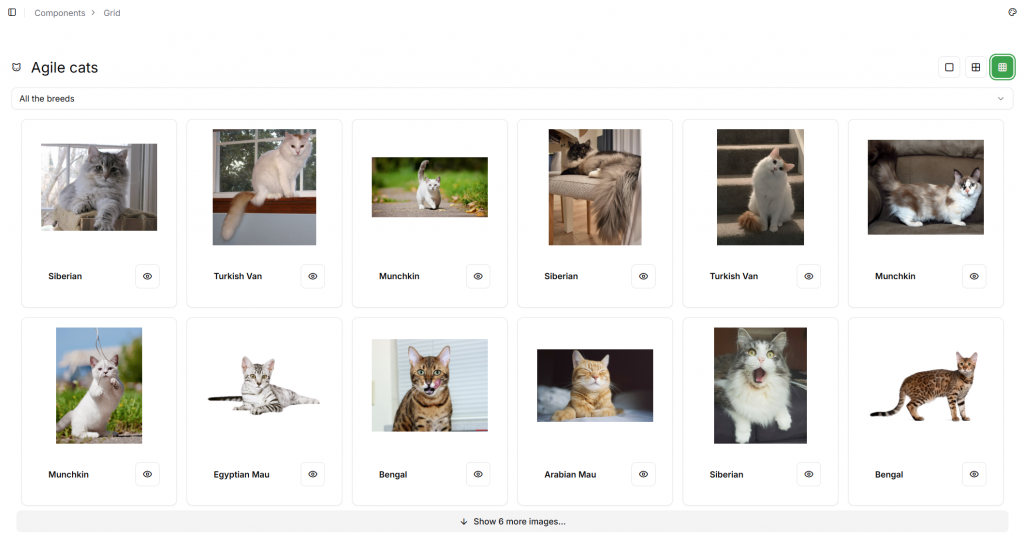
Task: Click Bengal label under standing spotted cat
Action: coord(889,475)
